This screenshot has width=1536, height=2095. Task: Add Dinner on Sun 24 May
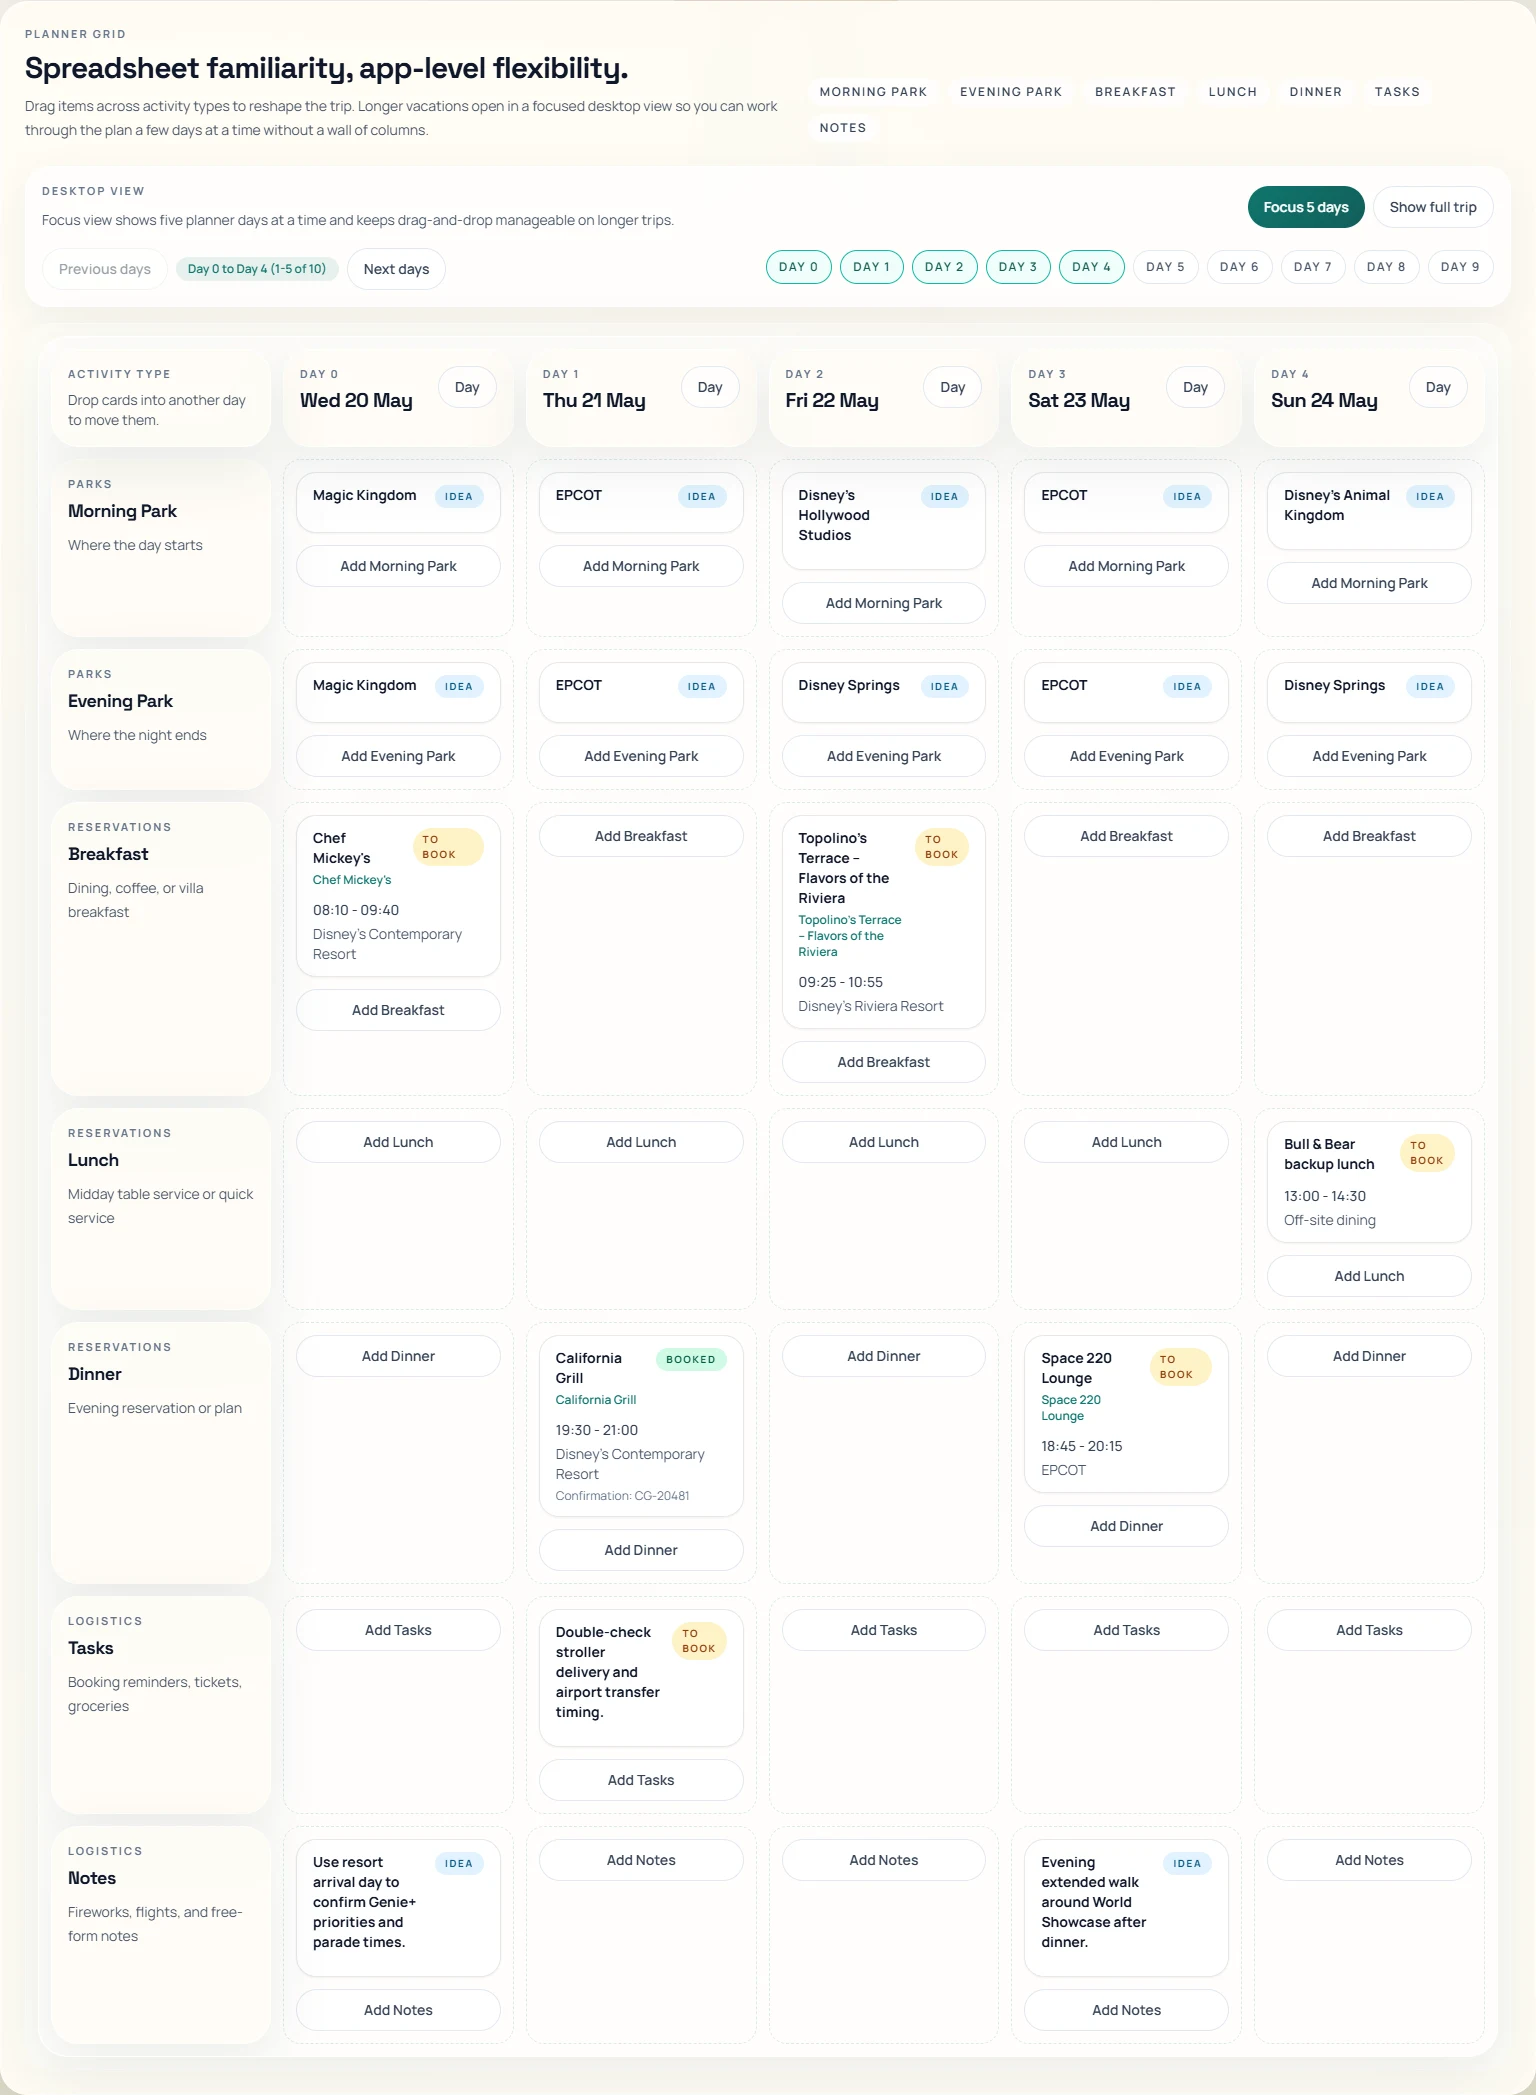coord(1369,1356)
